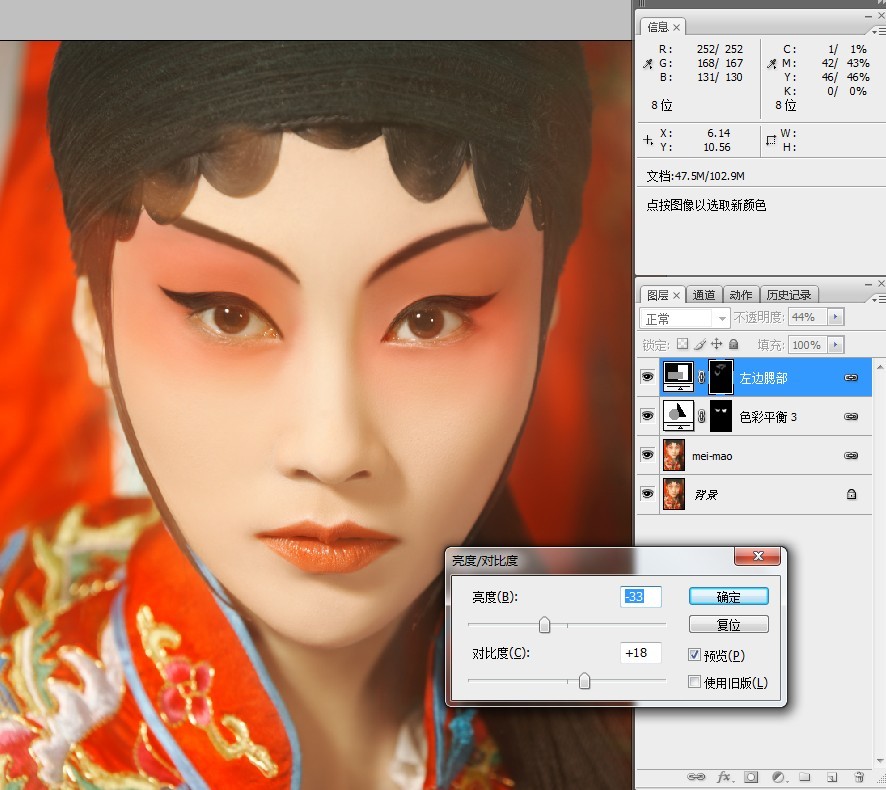Create new adjustment layer via half-circle icon

point(778,777)
